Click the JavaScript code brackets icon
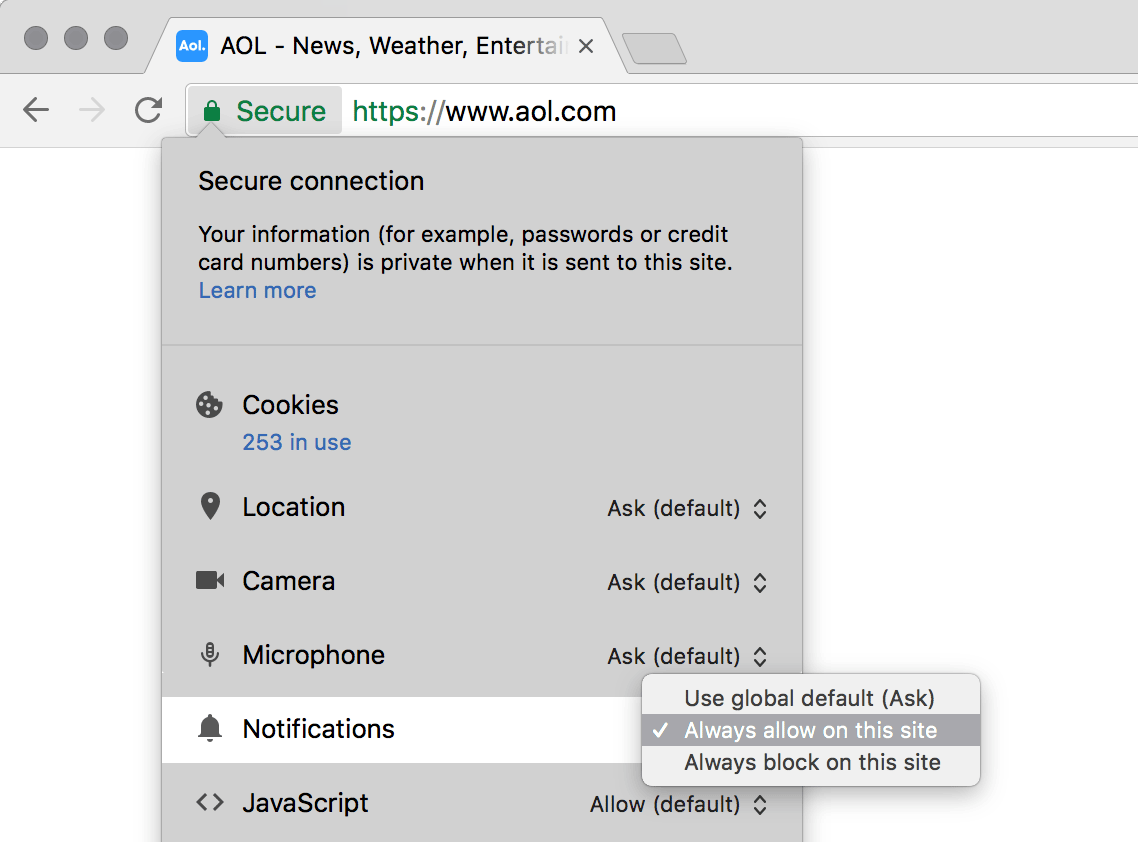Screen dimensions: 1138x842 pos(209,803)
